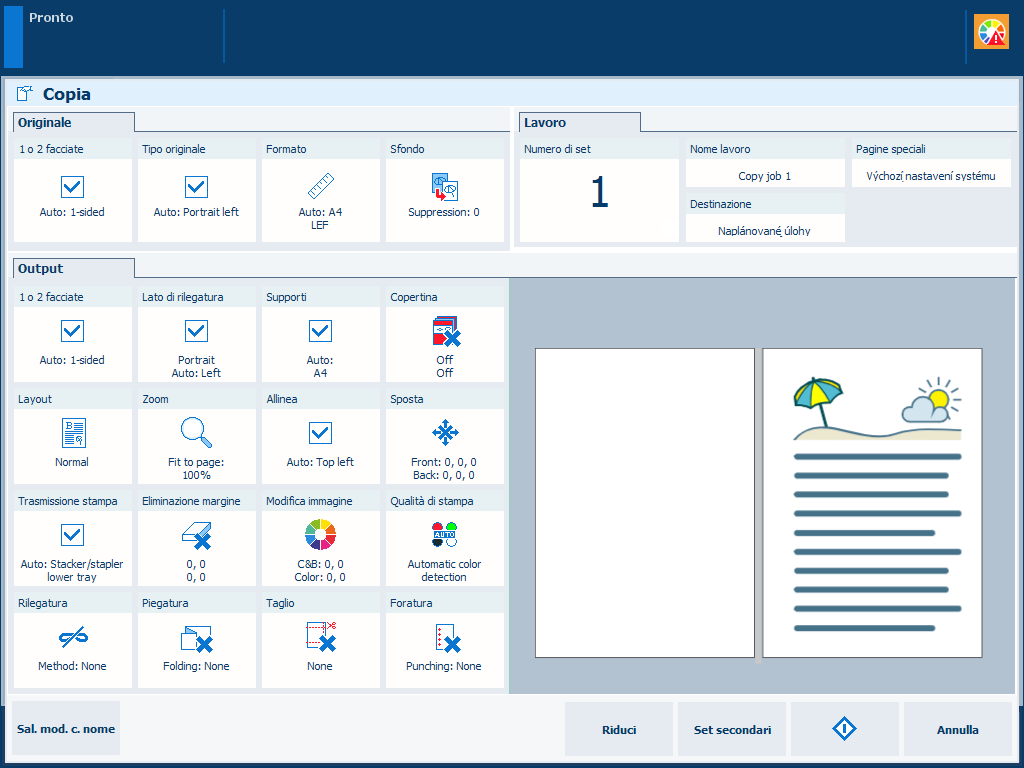Click the Sfondo background suppression icon

coord(444,187)
